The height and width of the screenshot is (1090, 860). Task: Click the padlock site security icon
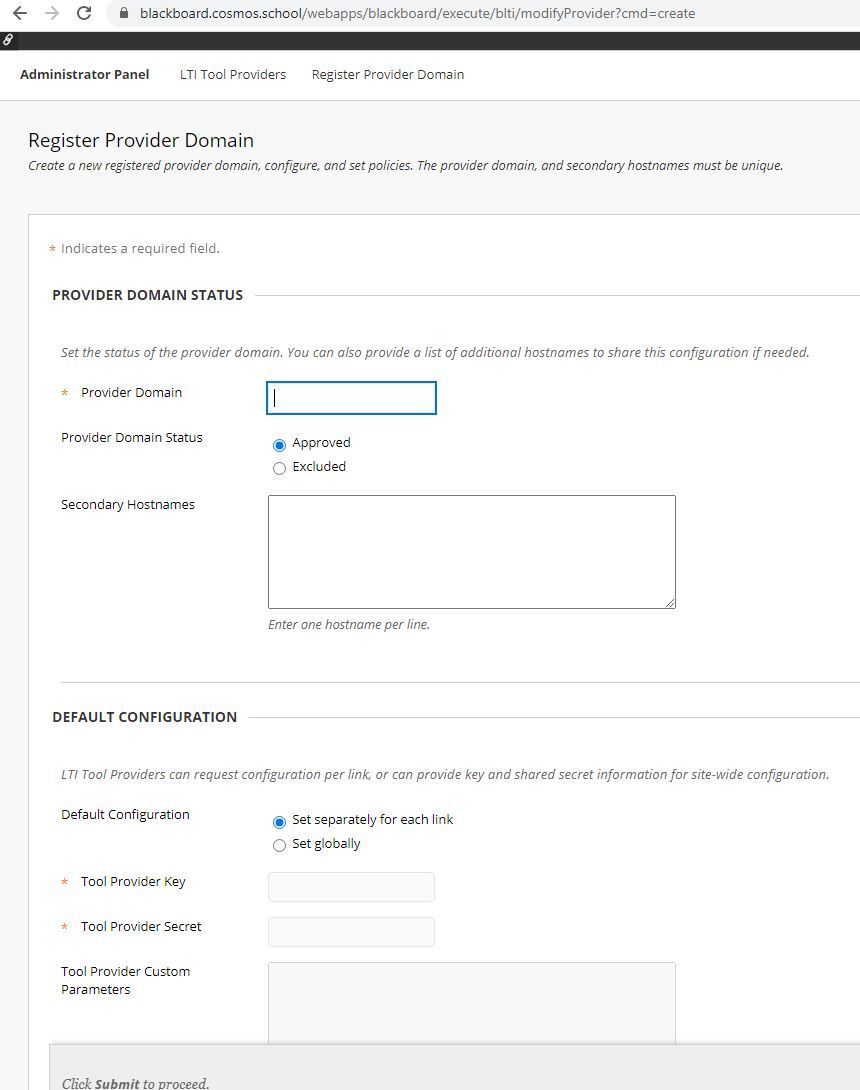click(x=124, y=13)
